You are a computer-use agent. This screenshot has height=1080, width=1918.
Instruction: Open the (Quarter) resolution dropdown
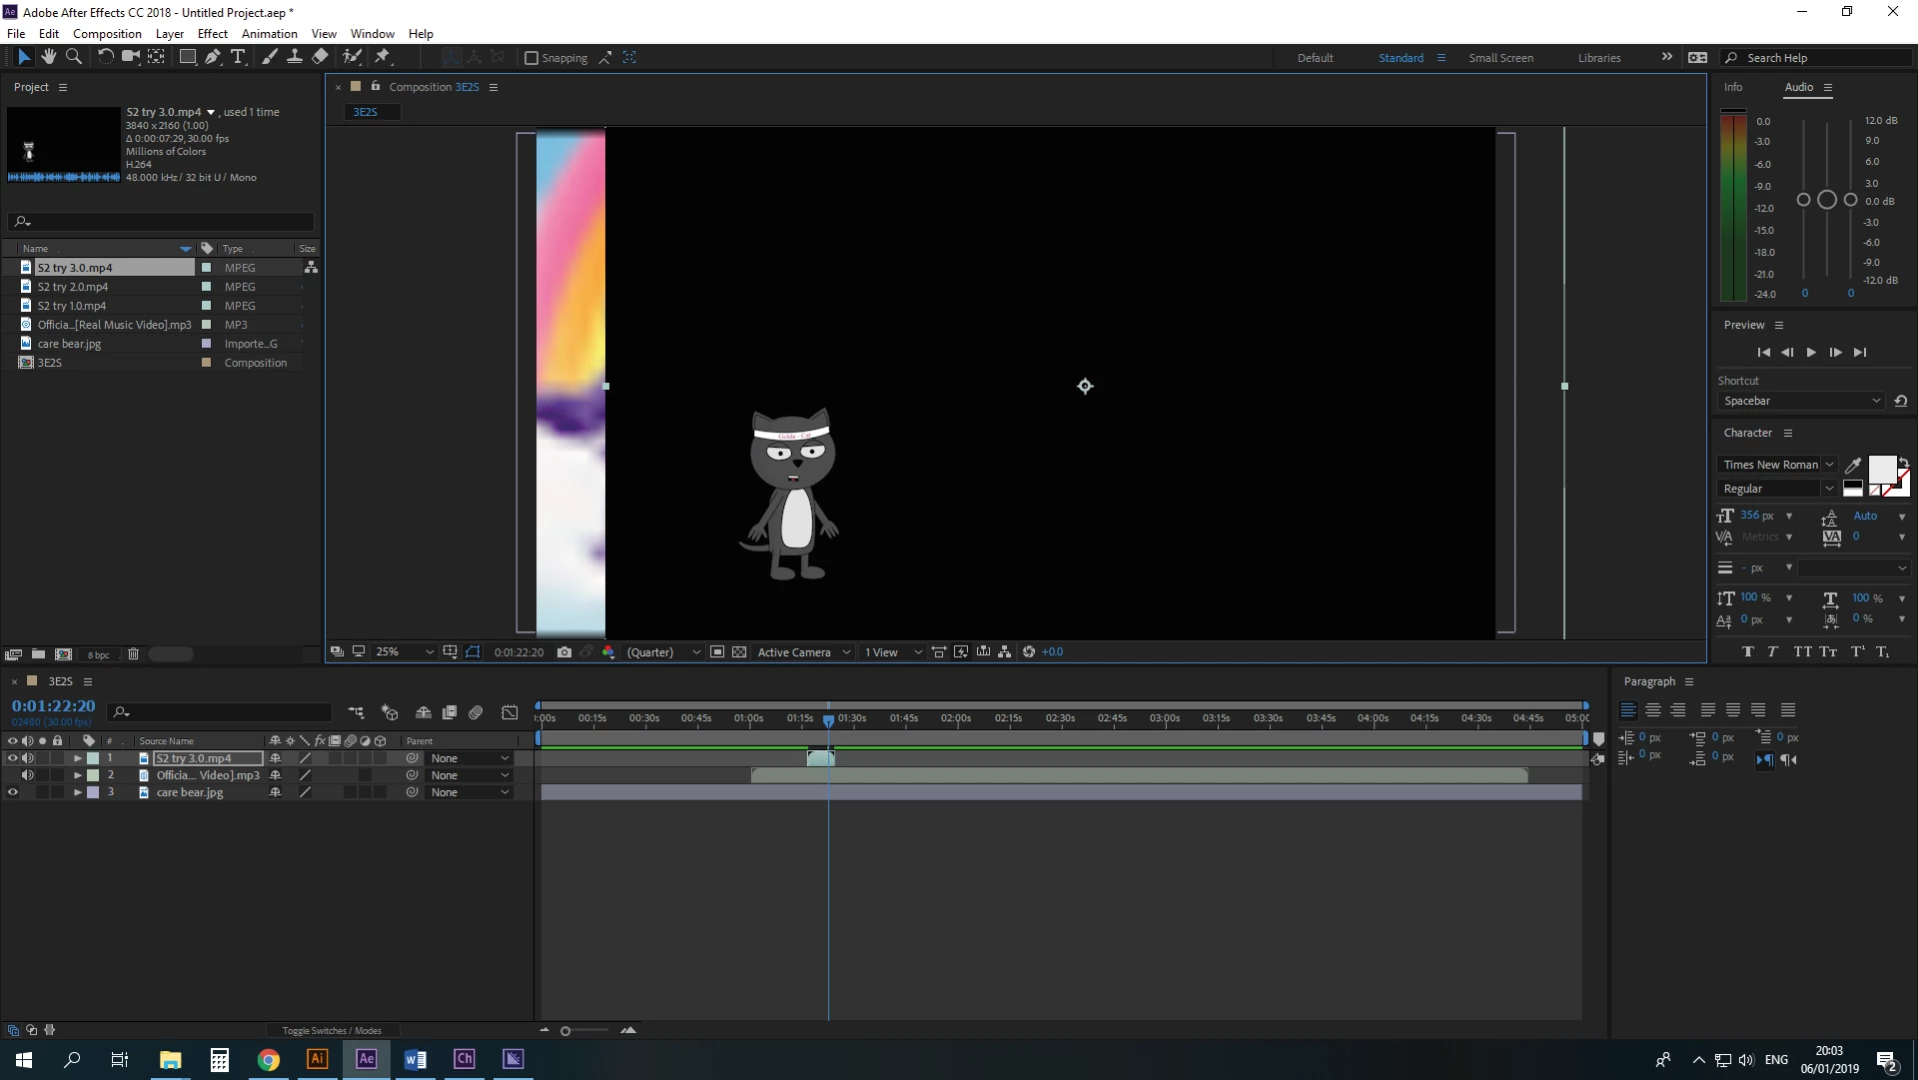coord(663,652)
